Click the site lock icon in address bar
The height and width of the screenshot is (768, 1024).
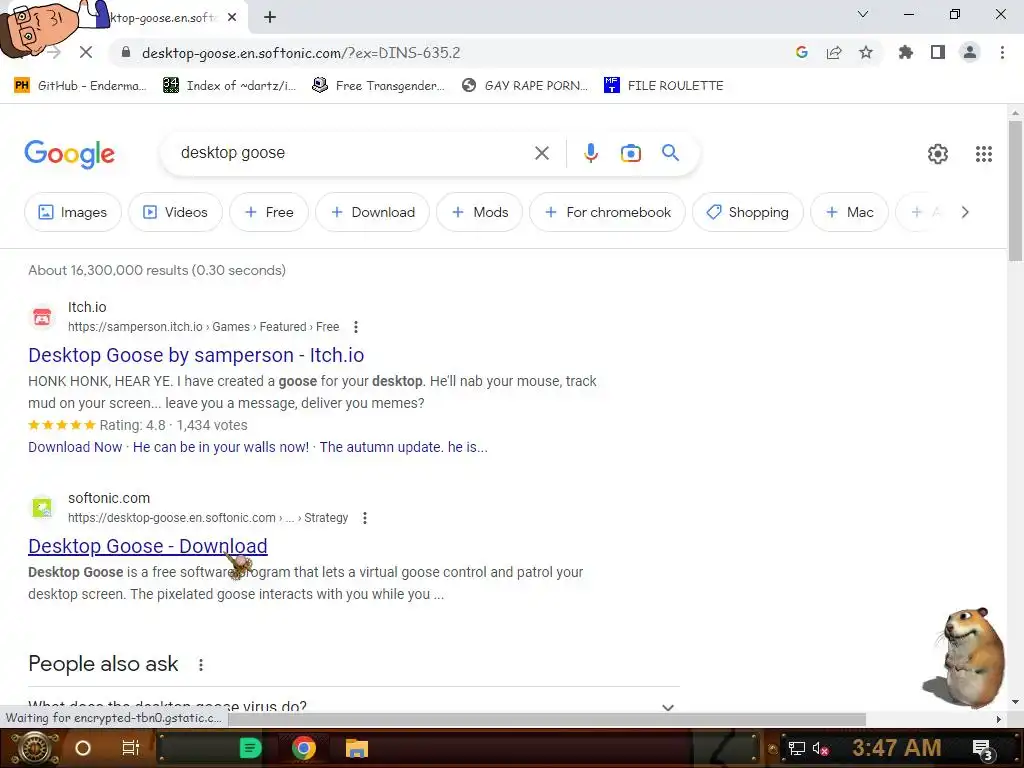(126, 52)
